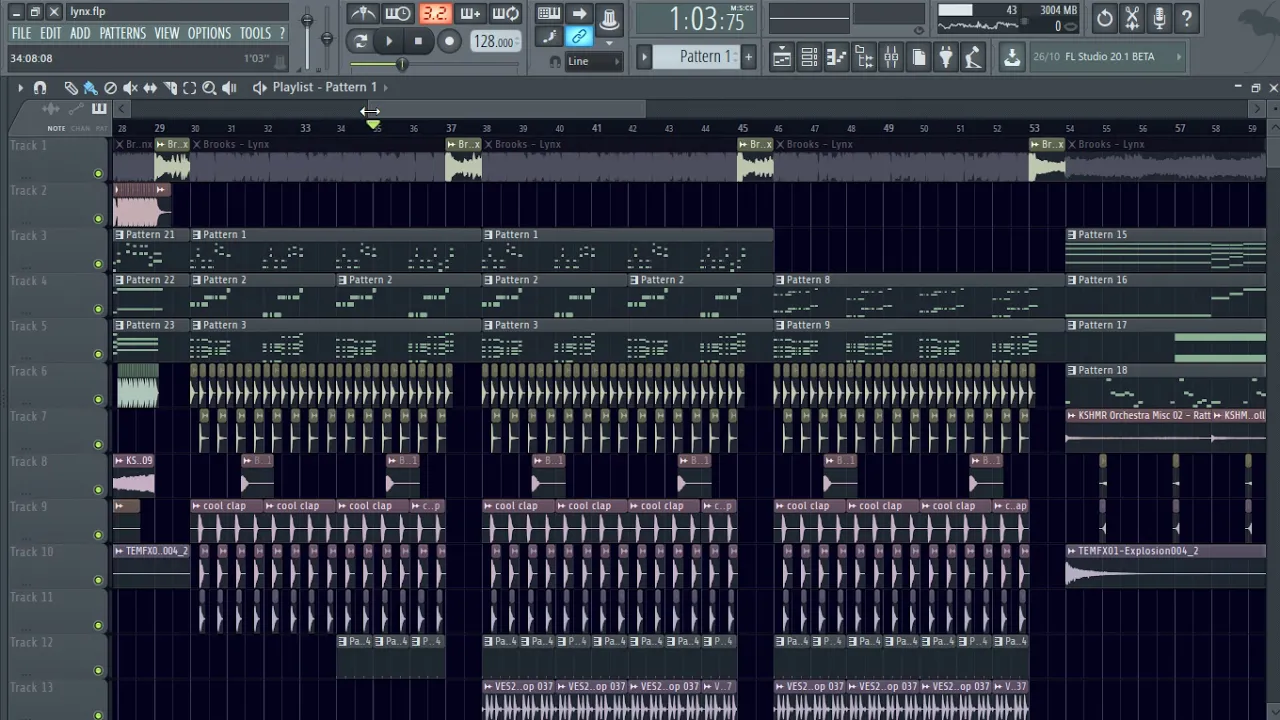The image size is (1280, 720).
Task: Toggle typing keyboard to piano icon
Action: coord(548,14)
